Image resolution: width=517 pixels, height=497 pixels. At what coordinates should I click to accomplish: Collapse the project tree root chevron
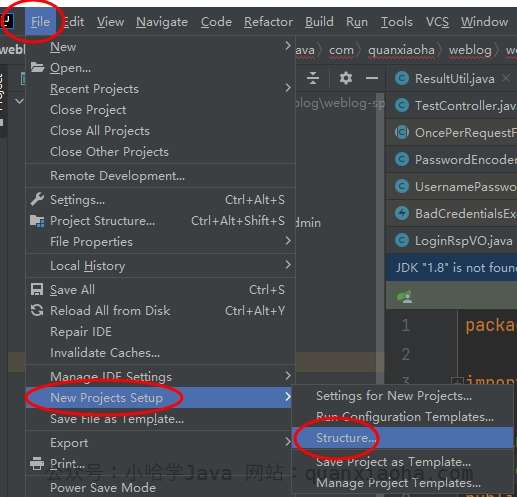(19, 101)
